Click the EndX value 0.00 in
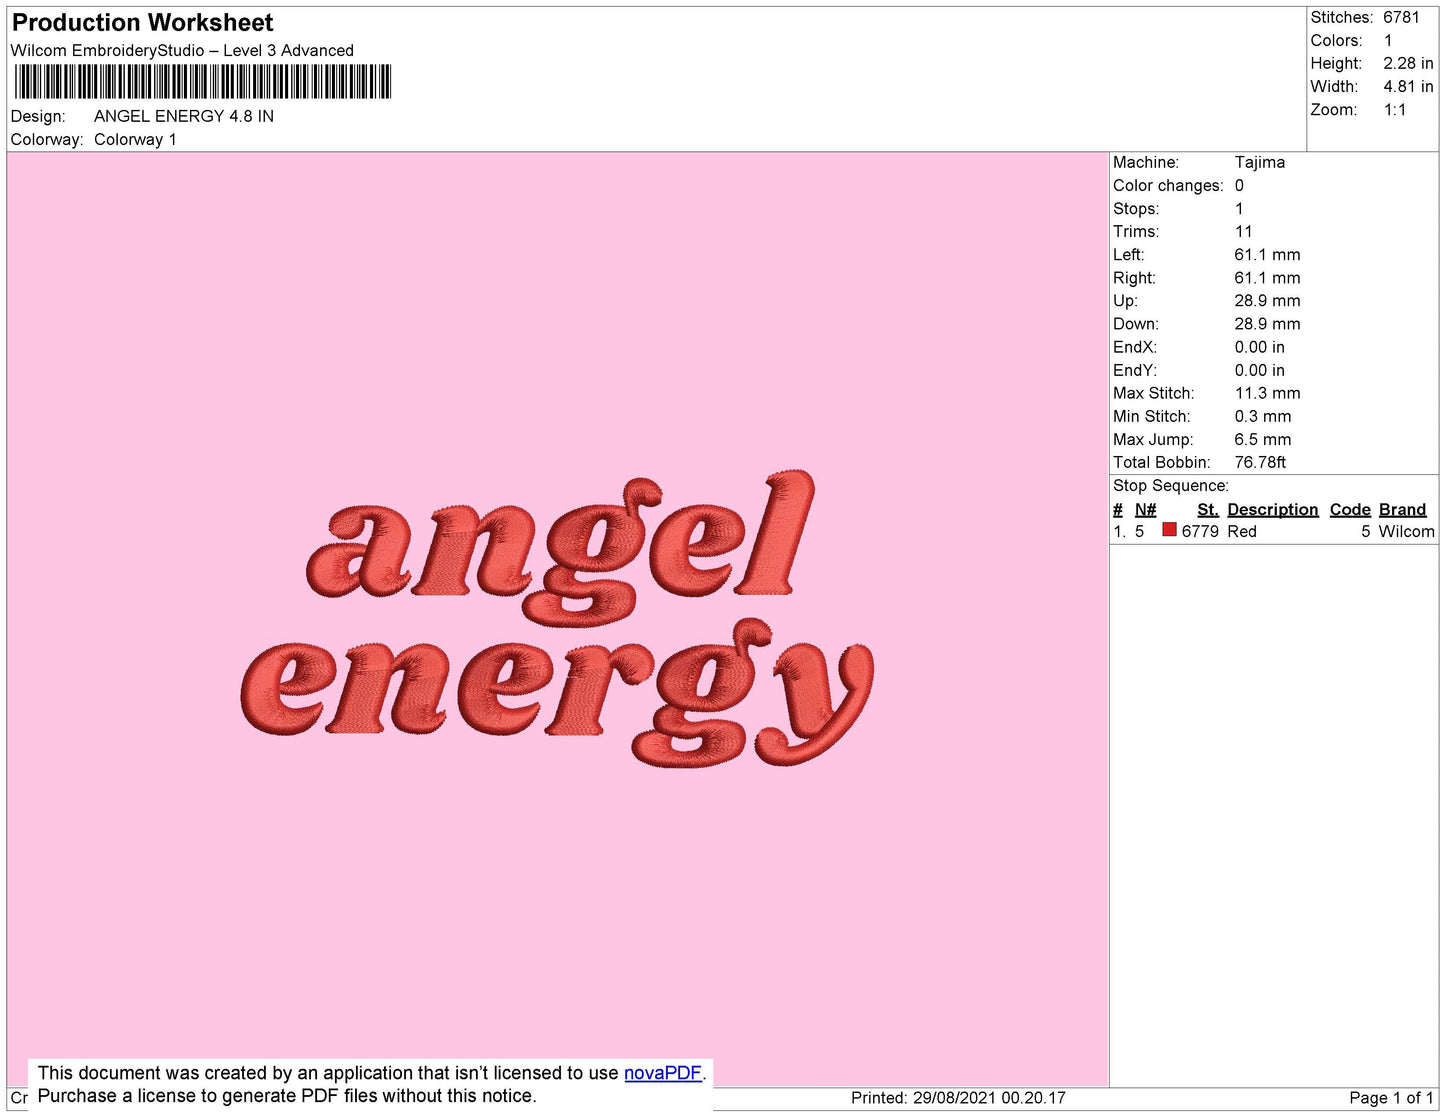Screen dimensions: 1445x1117 coord(1260,347)
